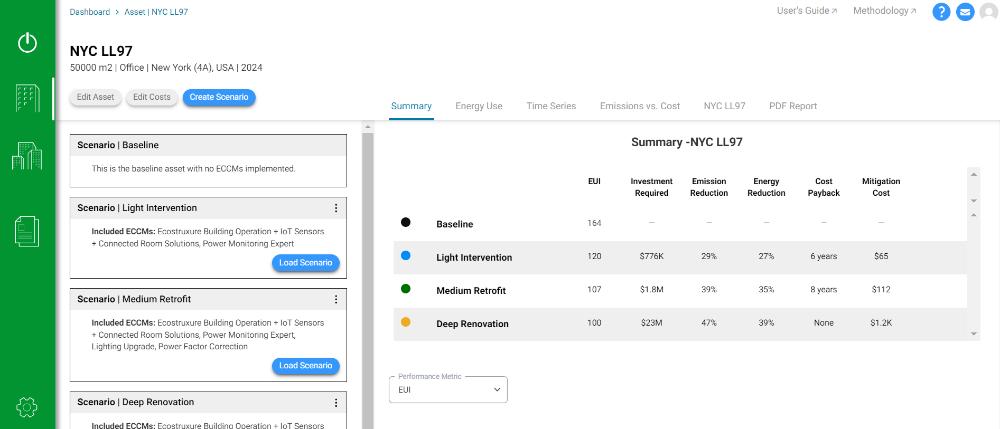This screenshot has height=429, width=1000.
Task: Open Deep Renovation scenario options menu
Action: click(336, 402)
